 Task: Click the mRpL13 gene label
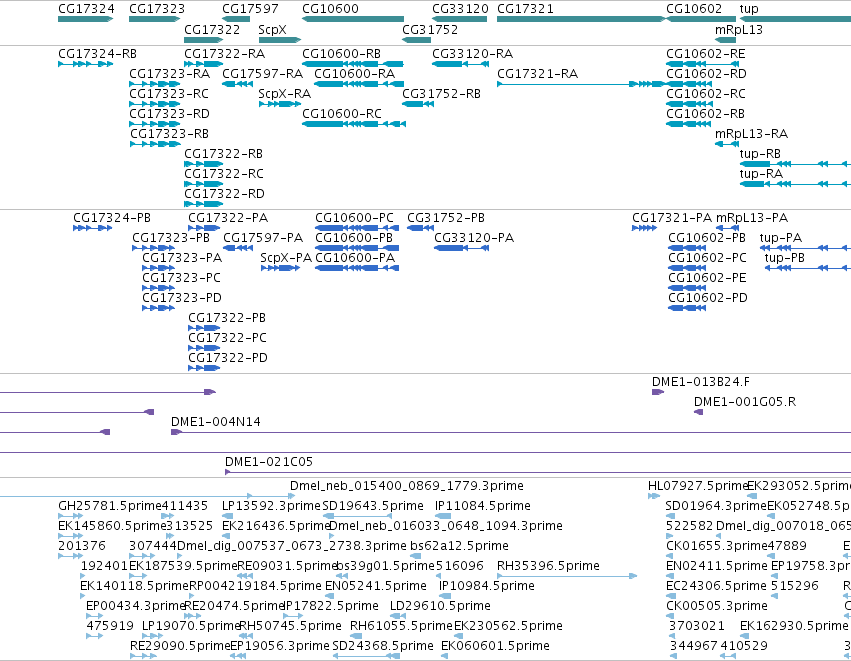739,29
